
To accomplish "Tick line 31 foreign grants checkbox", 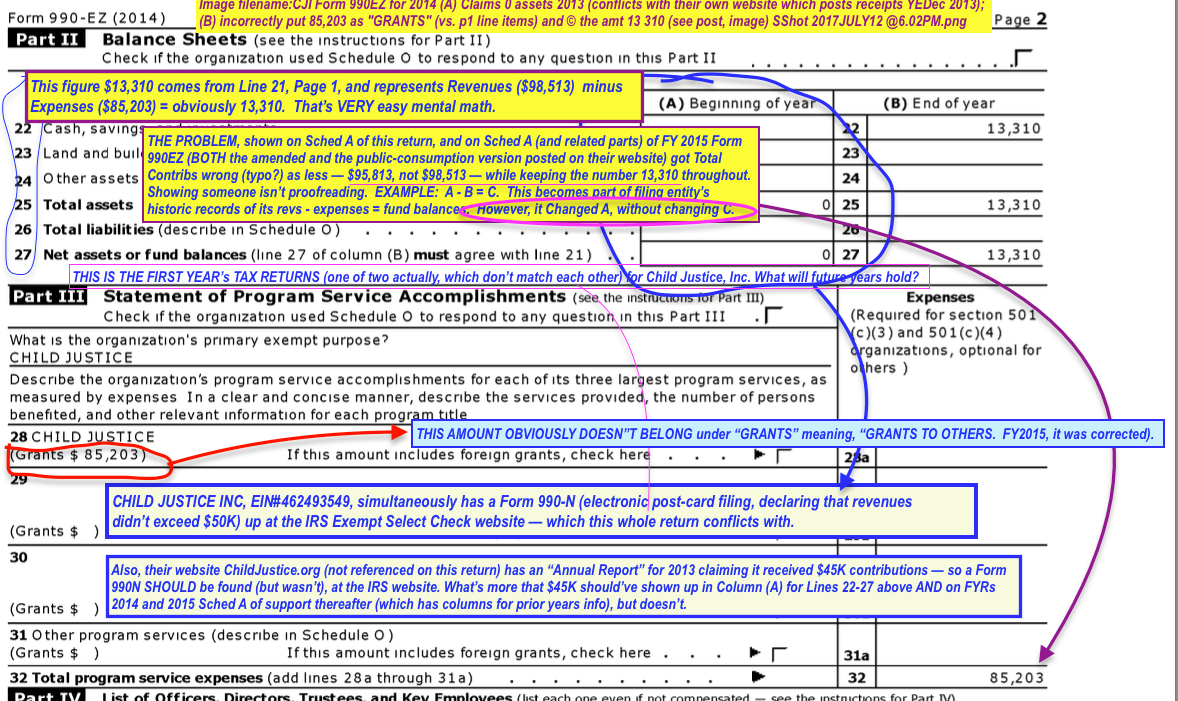I will pos(780,654).
